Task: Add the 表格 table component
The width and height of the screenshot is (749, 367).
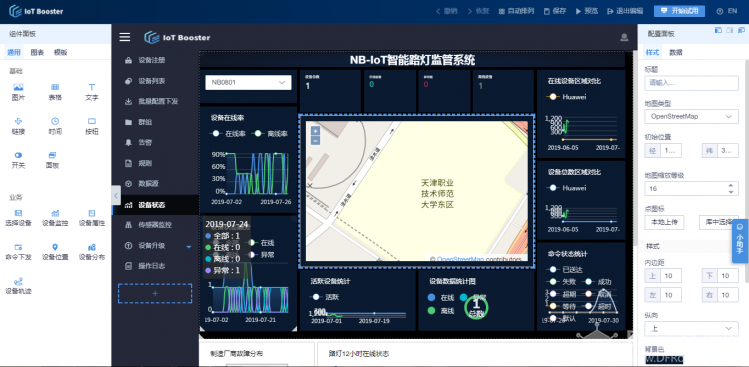Action: [55, 92]
